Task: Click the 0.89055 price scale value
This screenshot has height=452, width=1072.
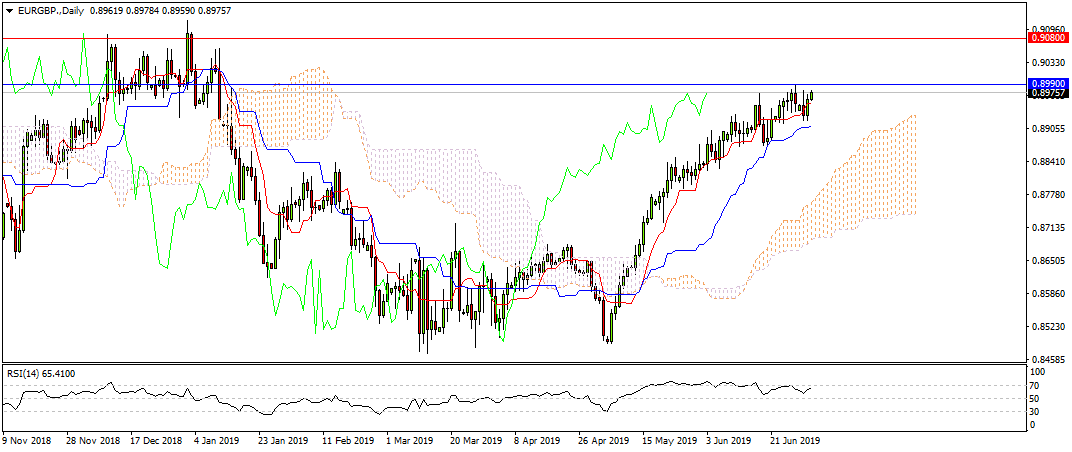Action: pos(1046,129)
